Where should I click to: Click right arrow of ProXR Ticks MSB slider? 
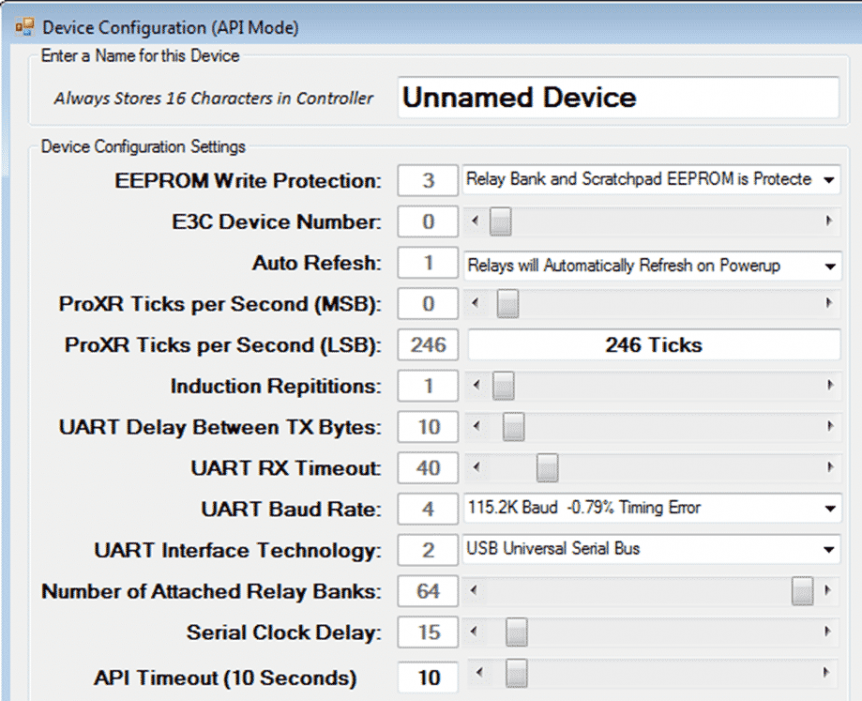(x=828, y=304)
